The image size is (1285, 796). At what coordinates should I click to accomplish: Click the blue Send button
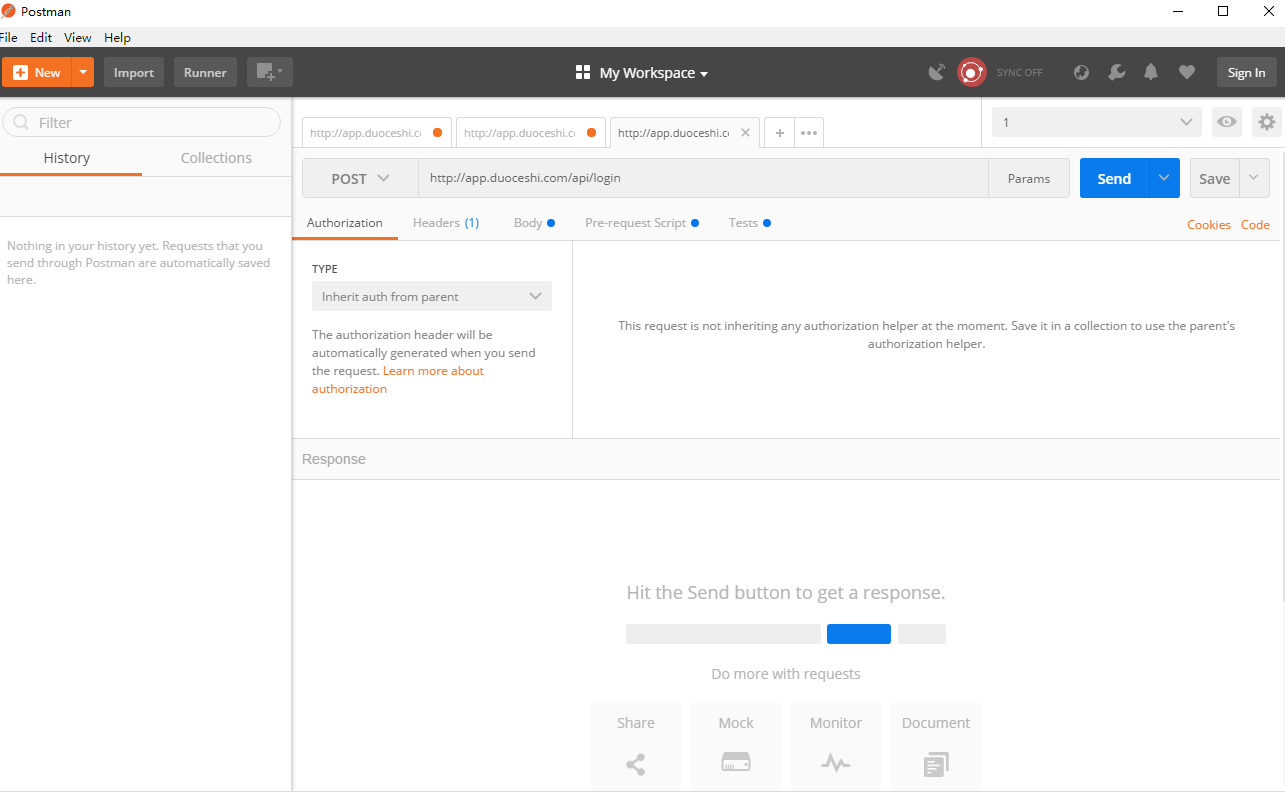(1114, 178)
